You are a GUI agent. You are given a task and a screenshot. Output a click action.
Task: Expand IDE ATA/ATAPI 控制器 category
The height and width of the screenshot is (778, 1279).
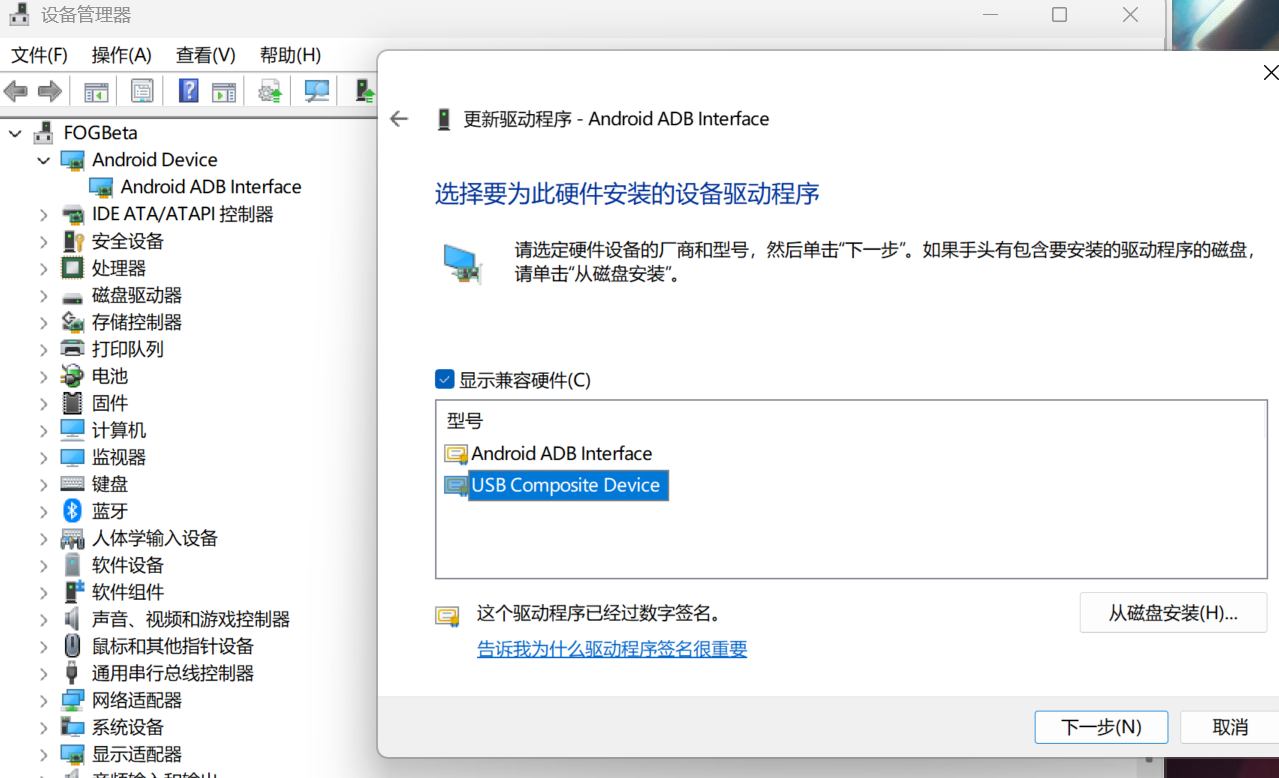click(43, 214)
